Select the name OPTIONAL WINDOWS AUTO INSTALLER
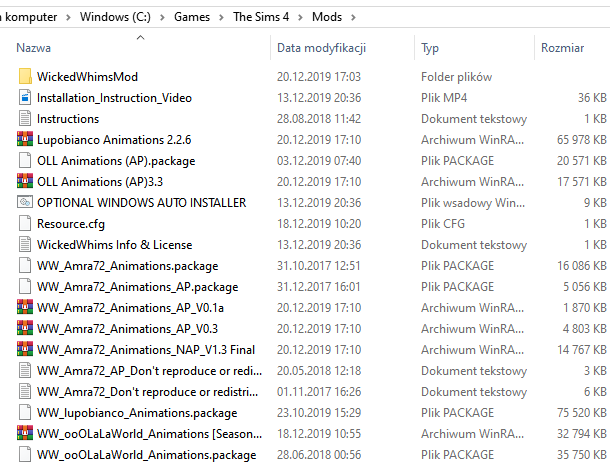610x467 pixels. click(x=142, y=203)
